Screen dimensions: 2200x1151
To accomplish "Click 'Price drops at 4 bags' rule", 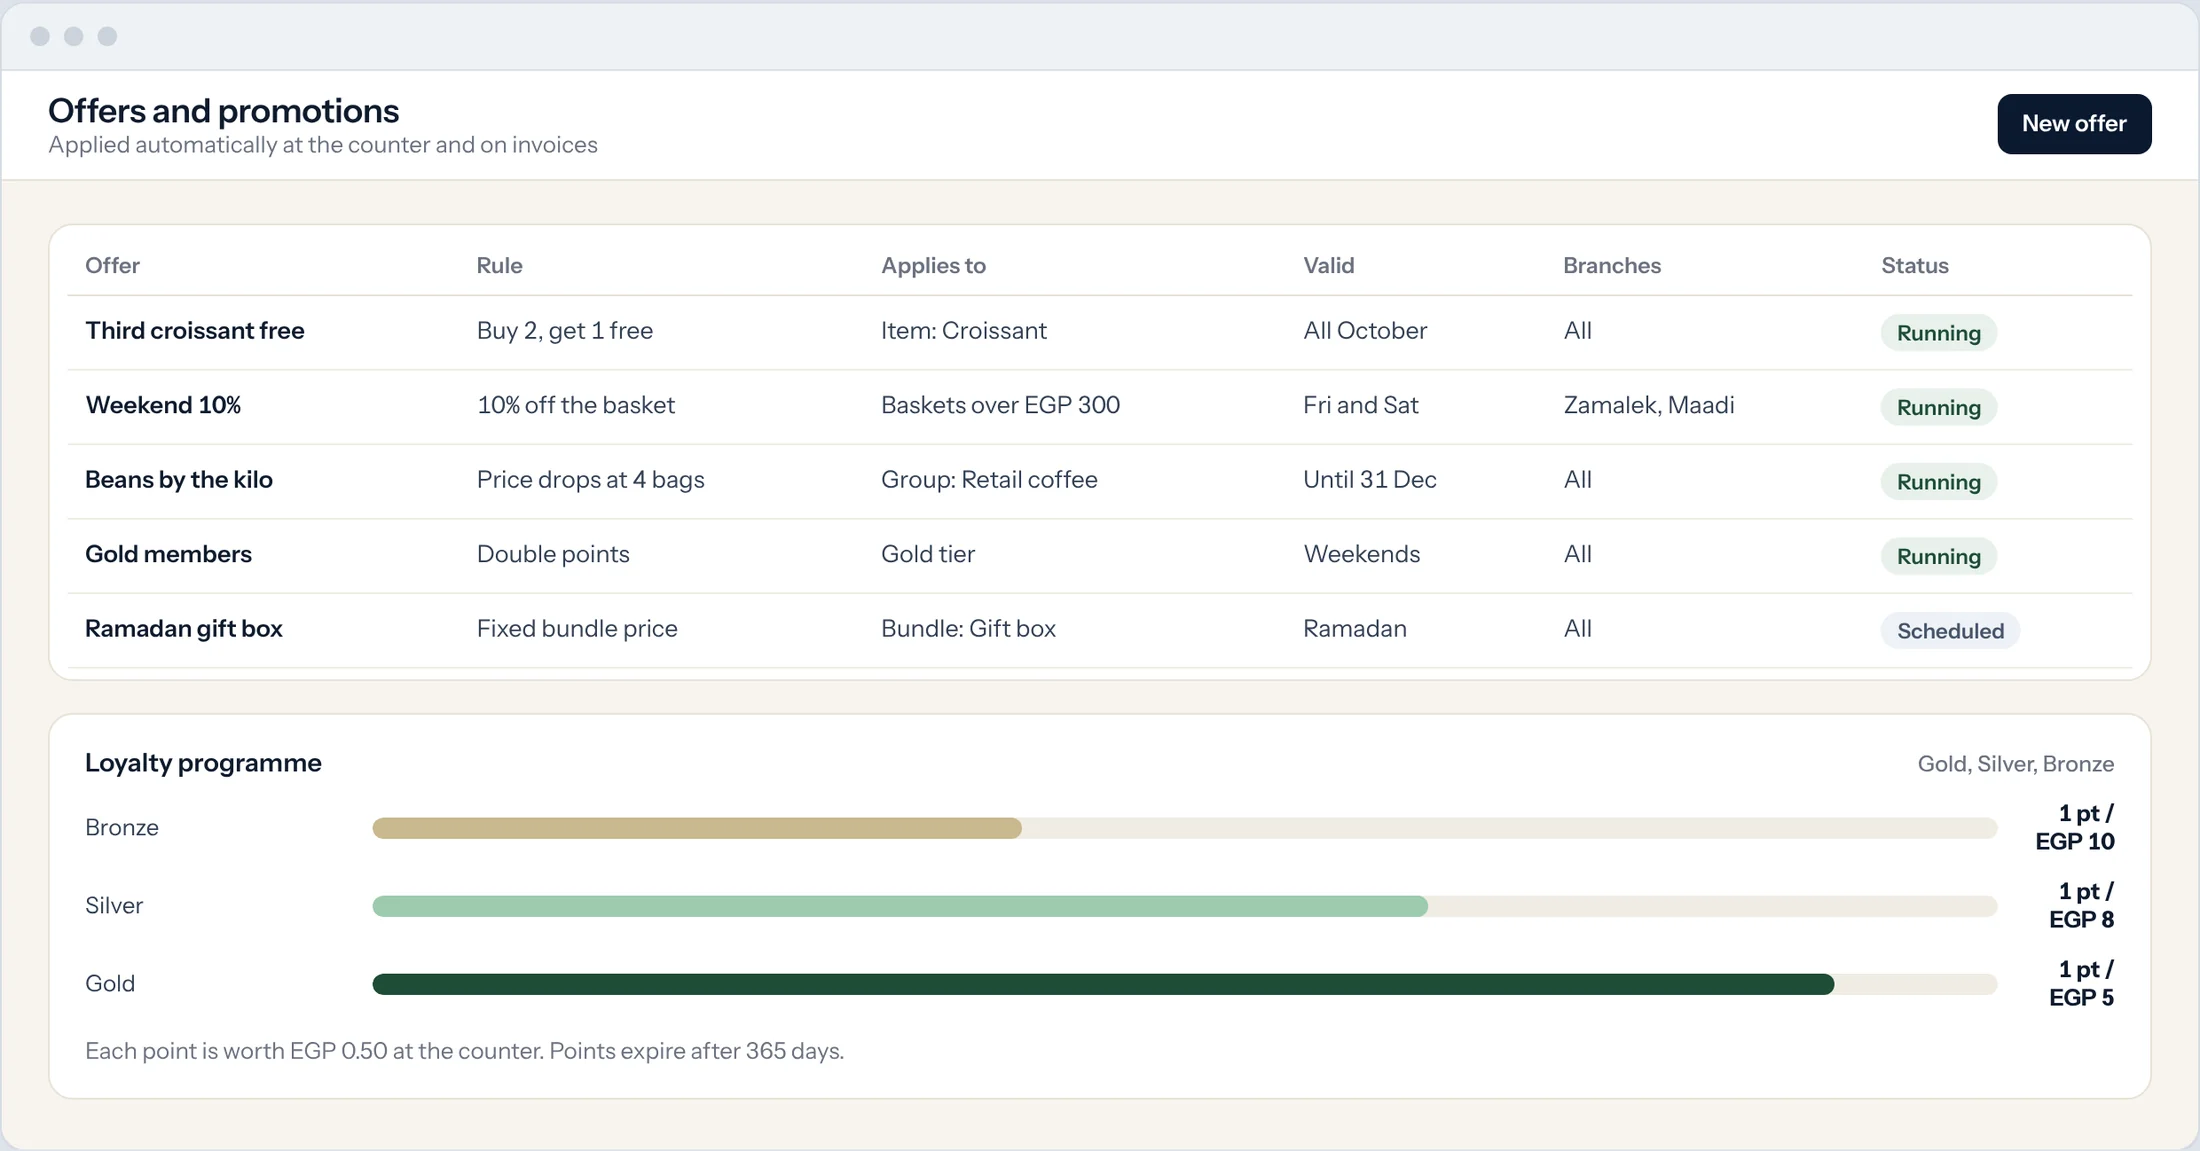I will coord(590,480).
